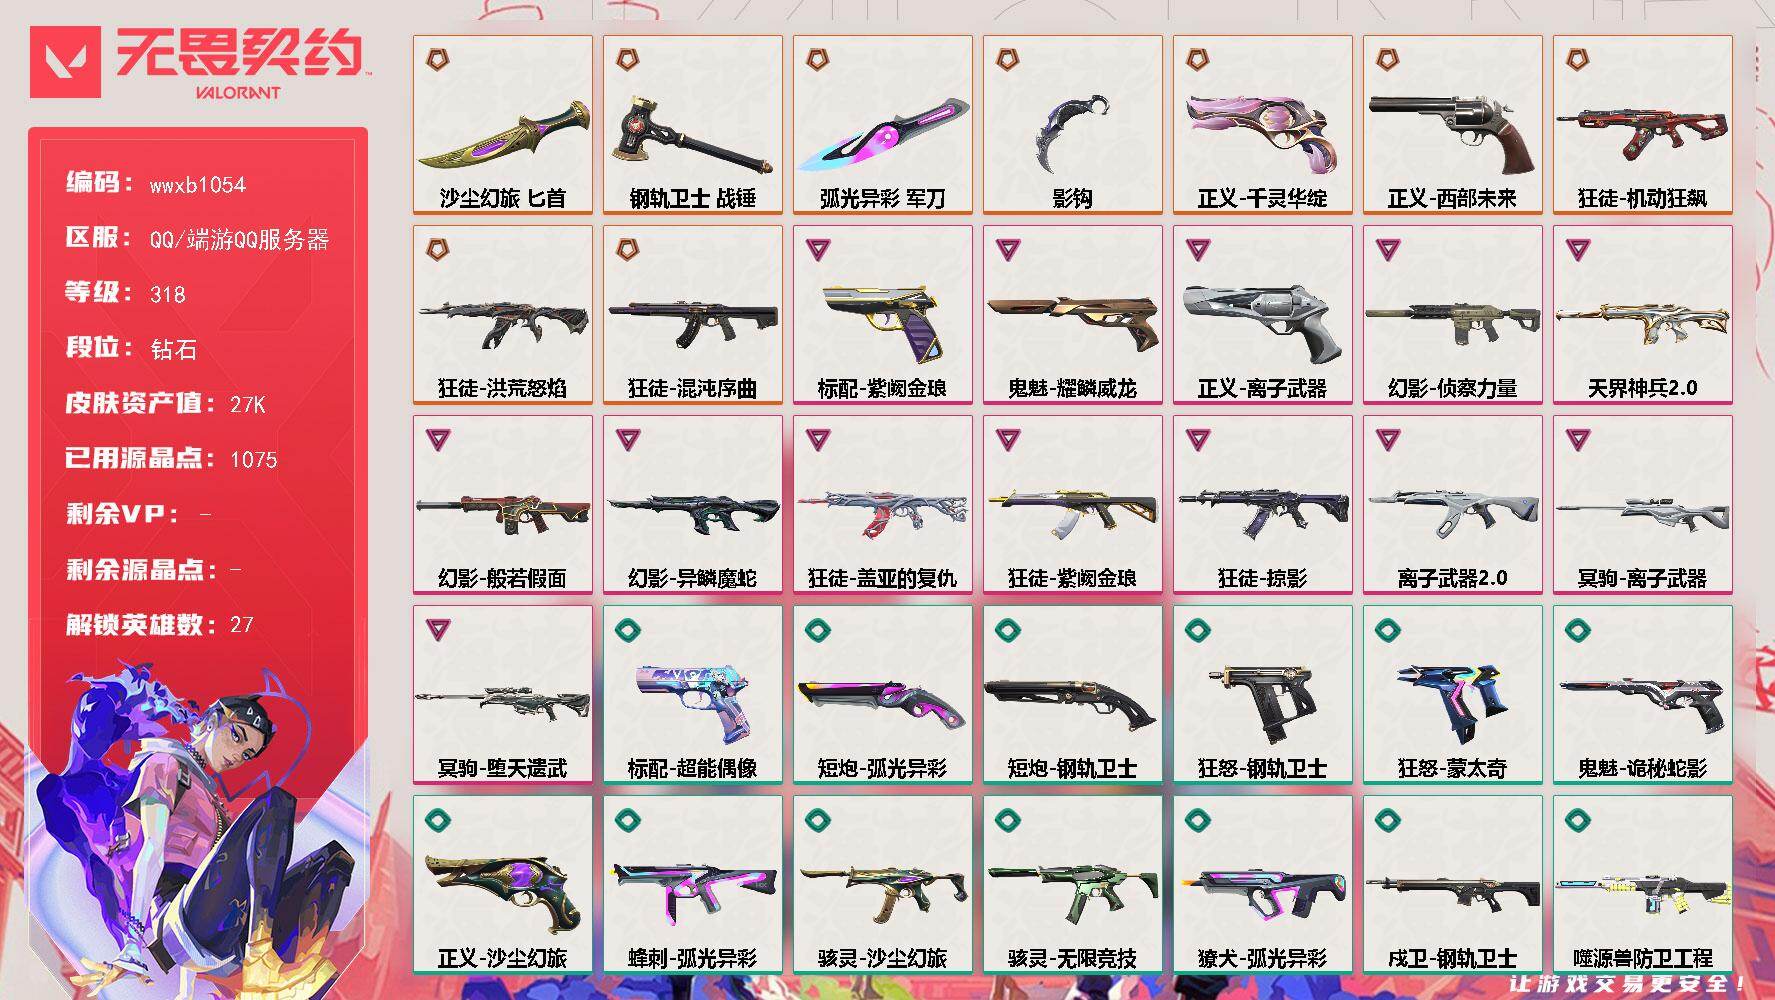Click the account code wwxb1054 text
1775x1000 pixels.
tap(198, 185)
